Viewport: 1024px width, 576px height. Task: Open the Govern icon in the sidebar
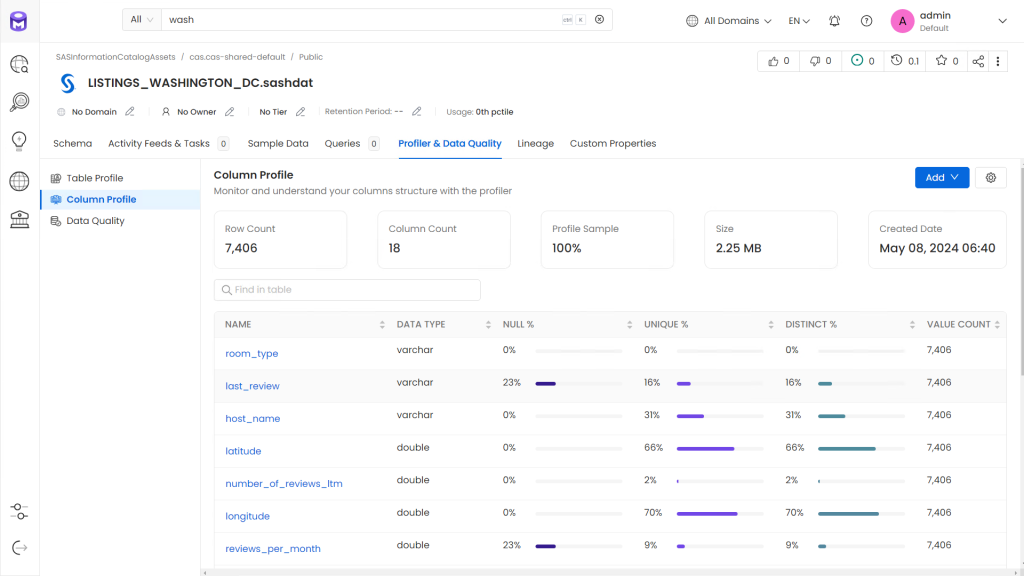pos(19,220)
